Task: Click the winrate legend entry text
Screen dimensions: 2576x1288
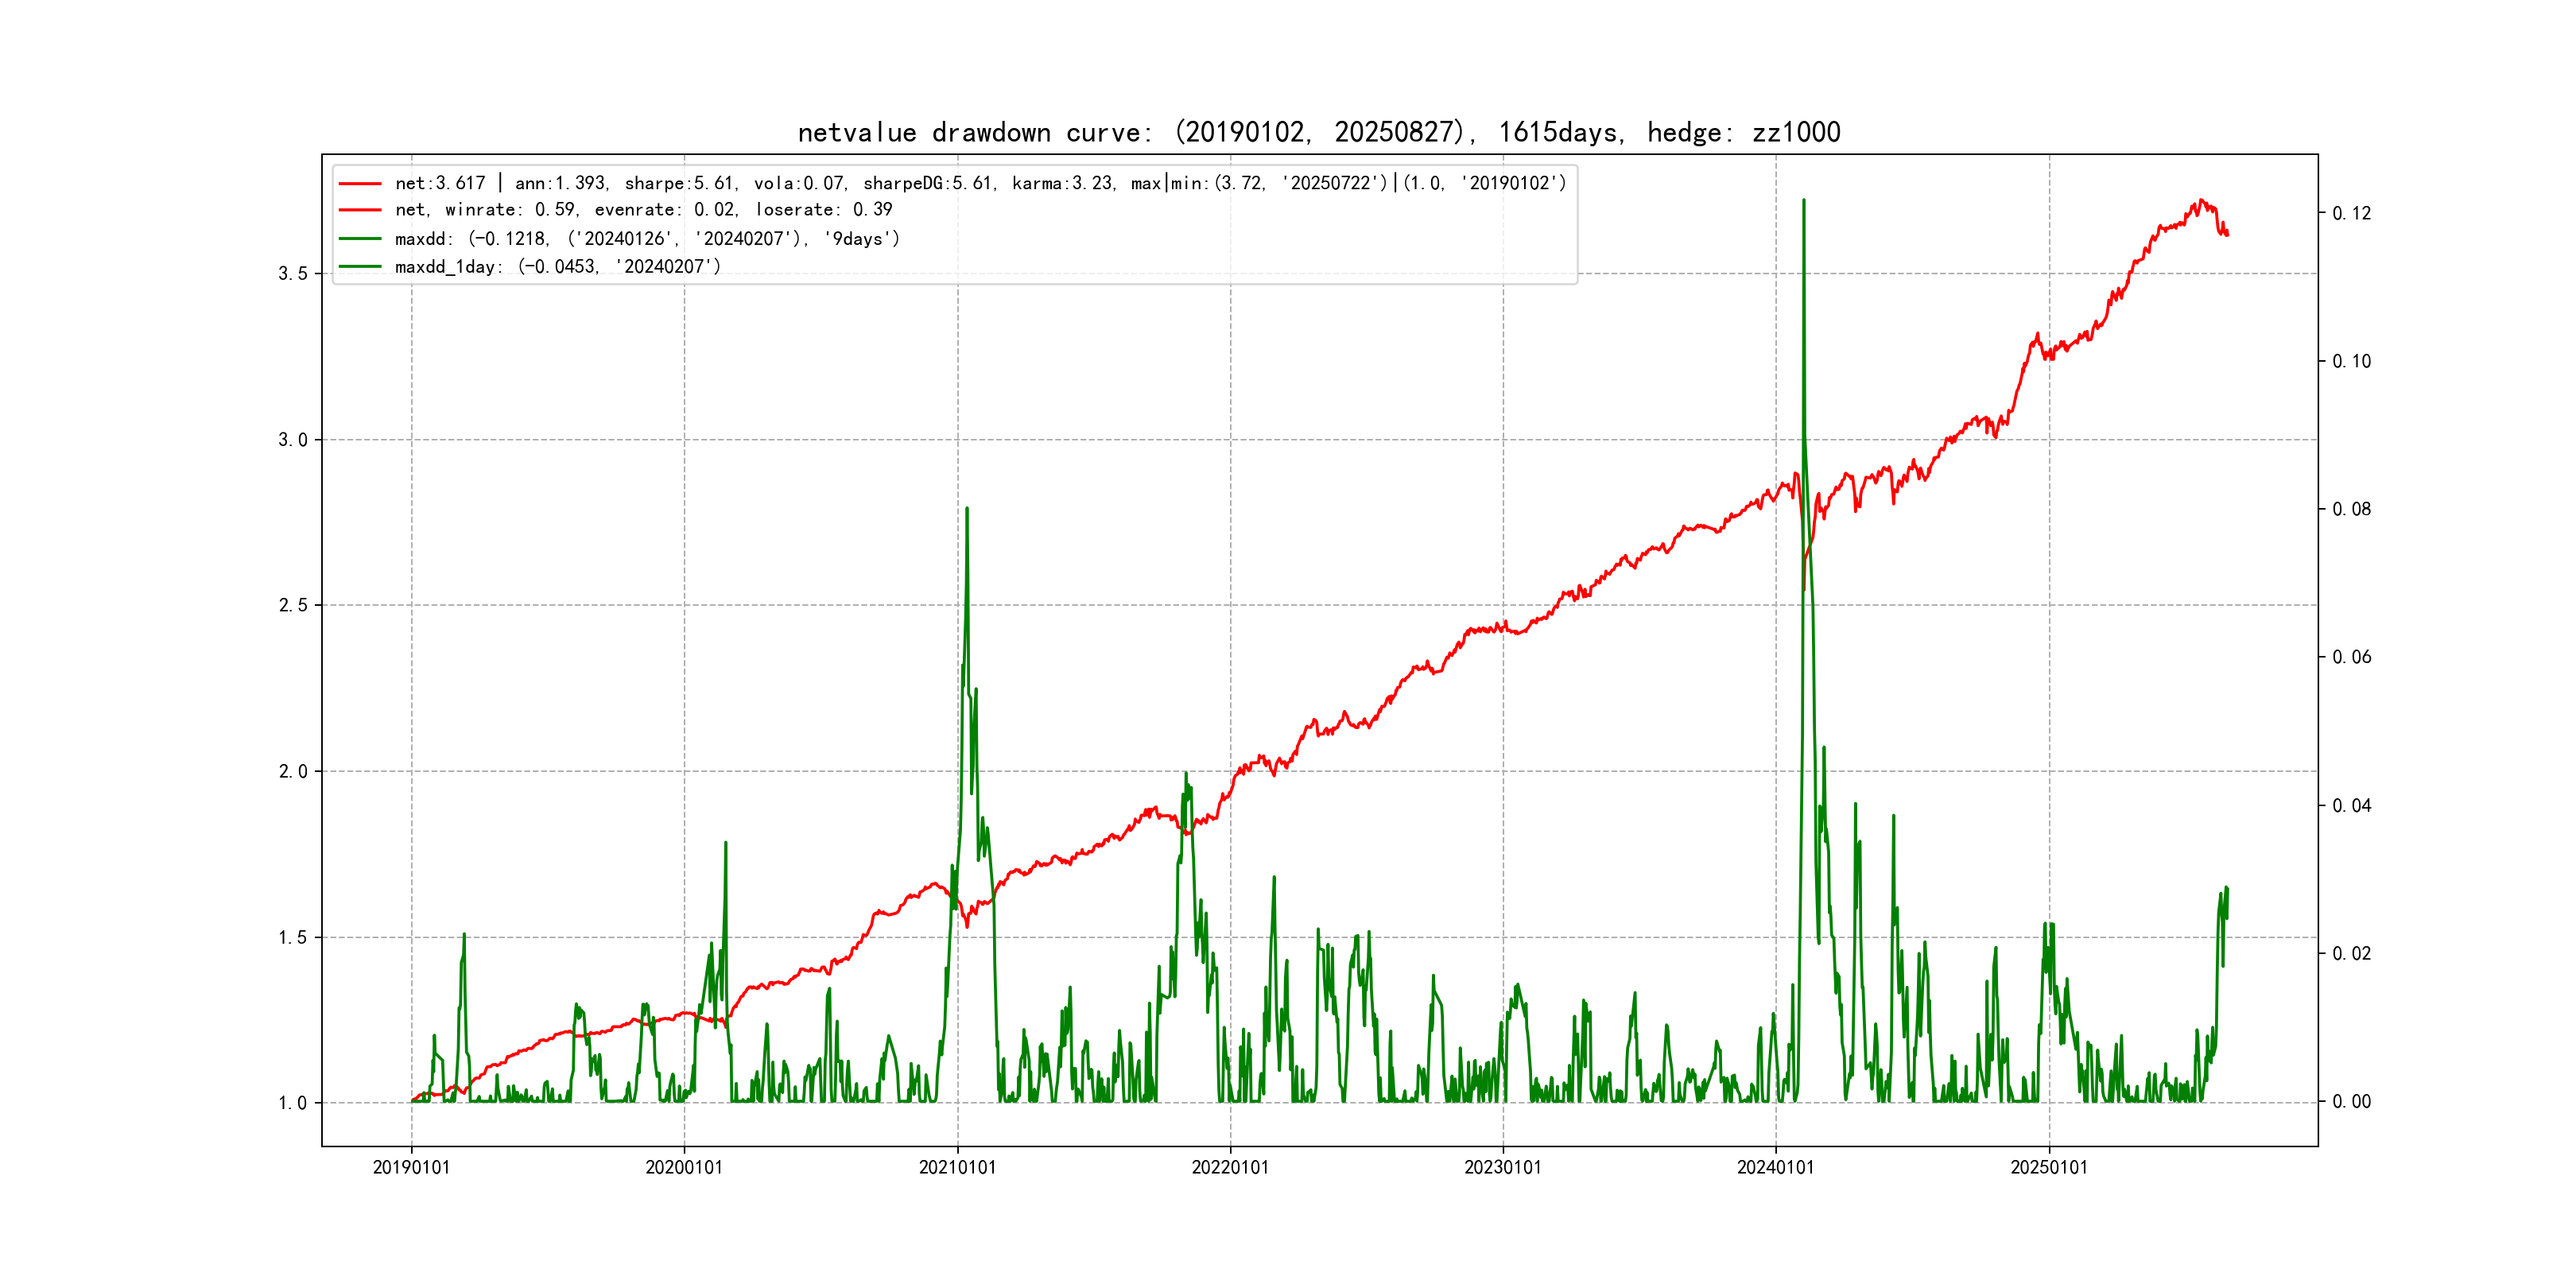Action: point(643,210)
